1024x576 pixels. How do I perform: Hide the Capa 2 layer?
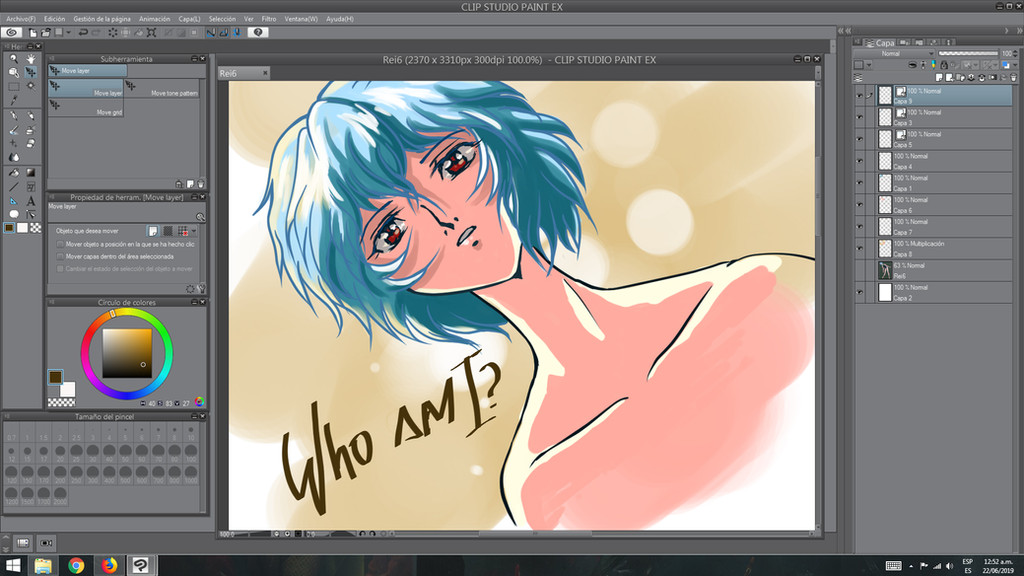coord(859,293)
